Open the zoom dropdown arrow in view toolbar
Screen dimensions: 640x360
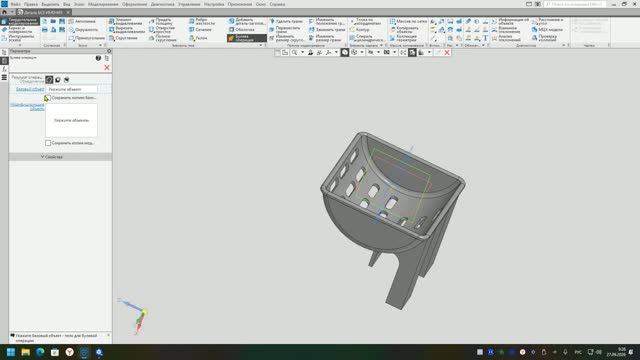pos(302,53)
